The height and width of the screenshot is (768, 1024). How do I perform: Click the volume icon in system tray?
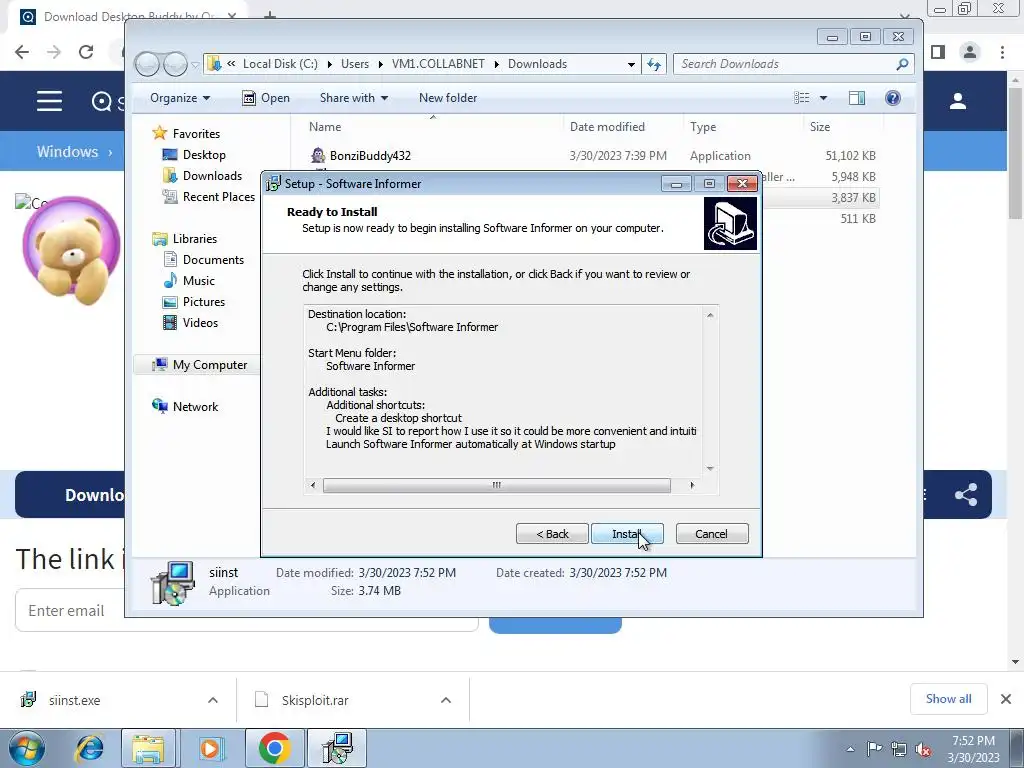923,750
